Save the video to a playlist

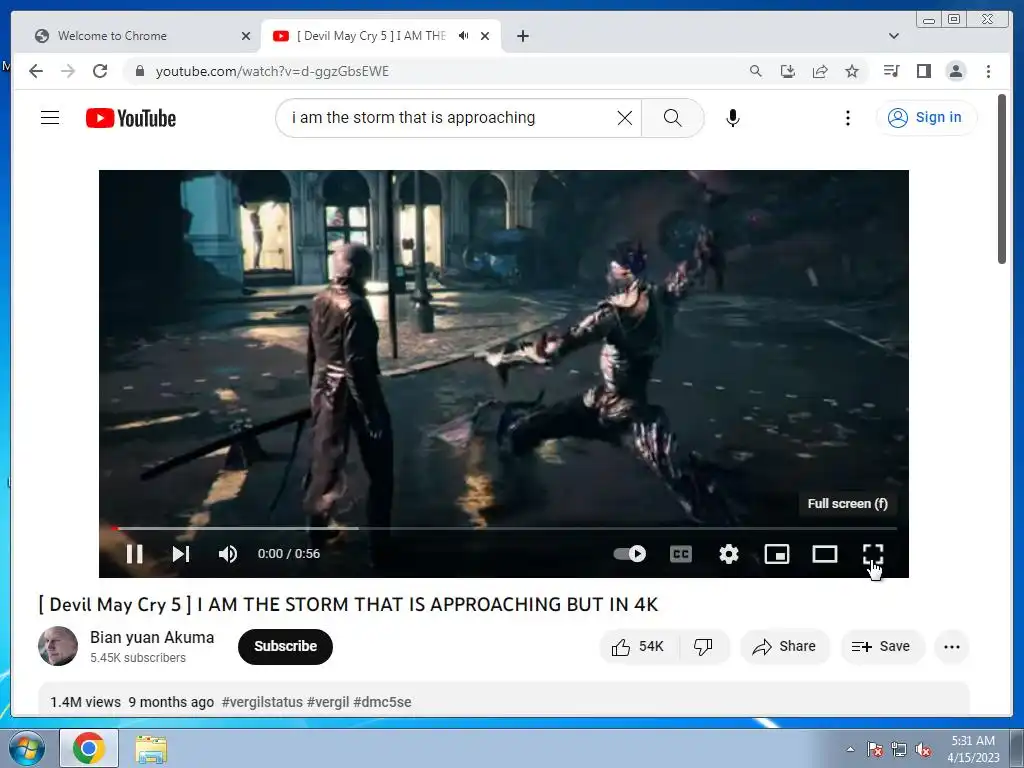coord(882,647)
